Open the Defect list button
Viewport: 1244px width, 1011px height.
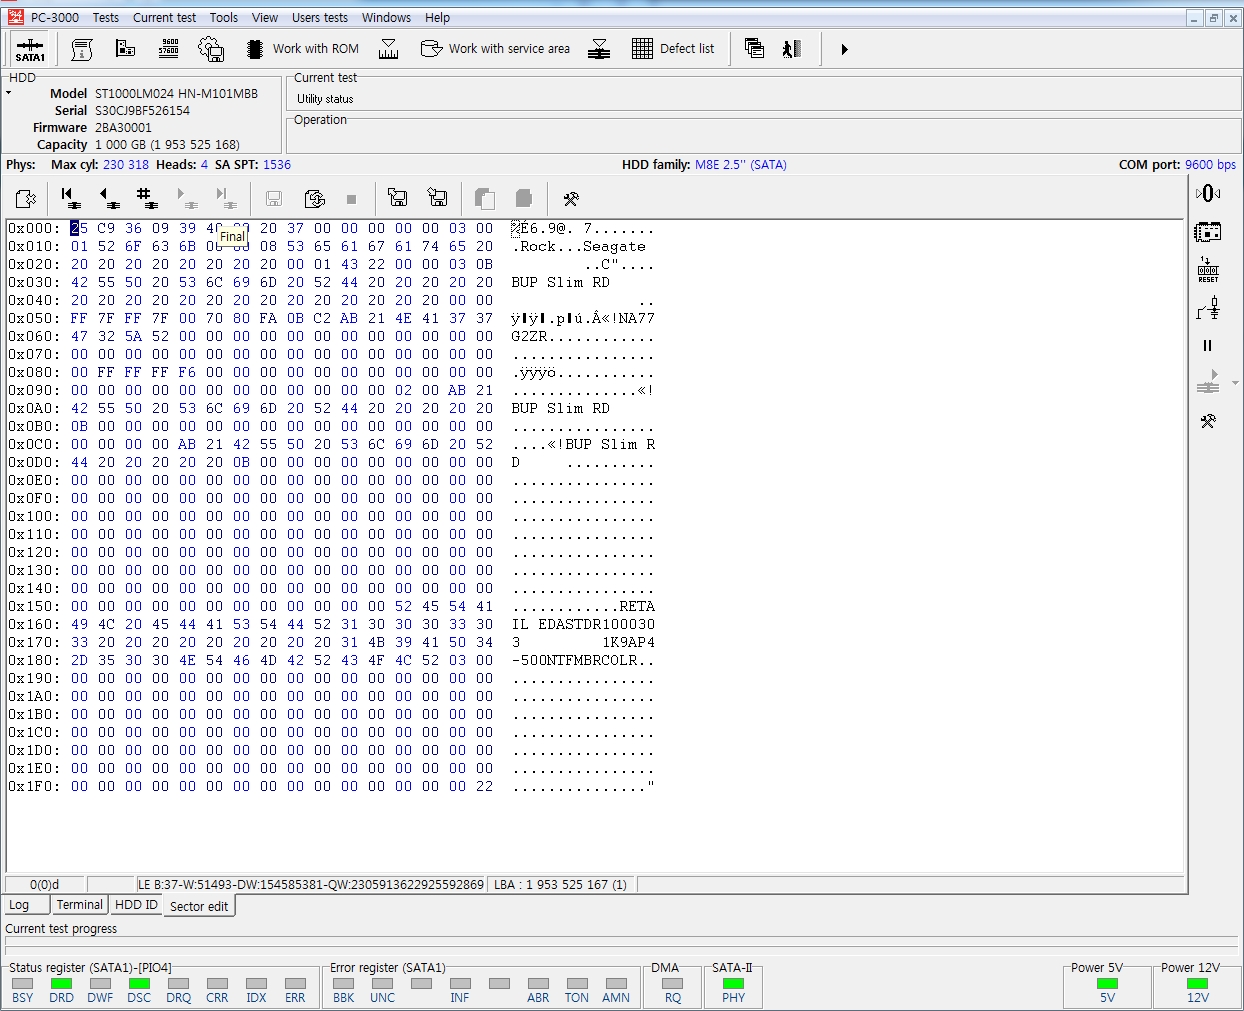[673, 48]
